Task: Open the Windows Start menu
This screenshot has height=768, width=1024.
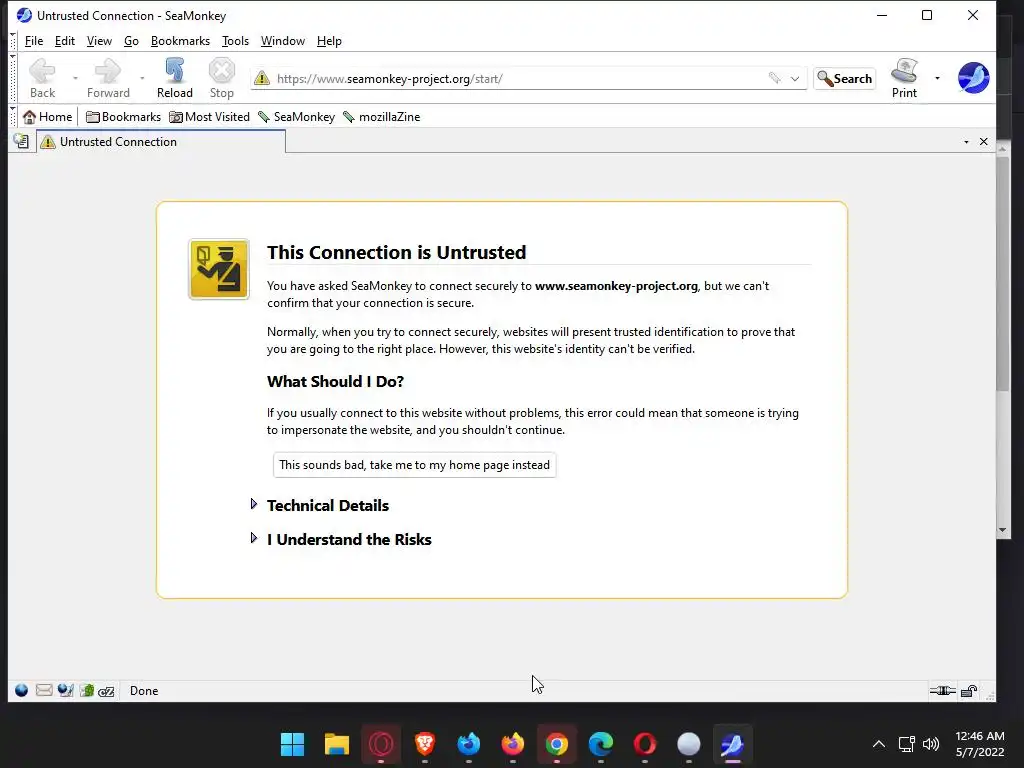Action: (x=292, y=744)
